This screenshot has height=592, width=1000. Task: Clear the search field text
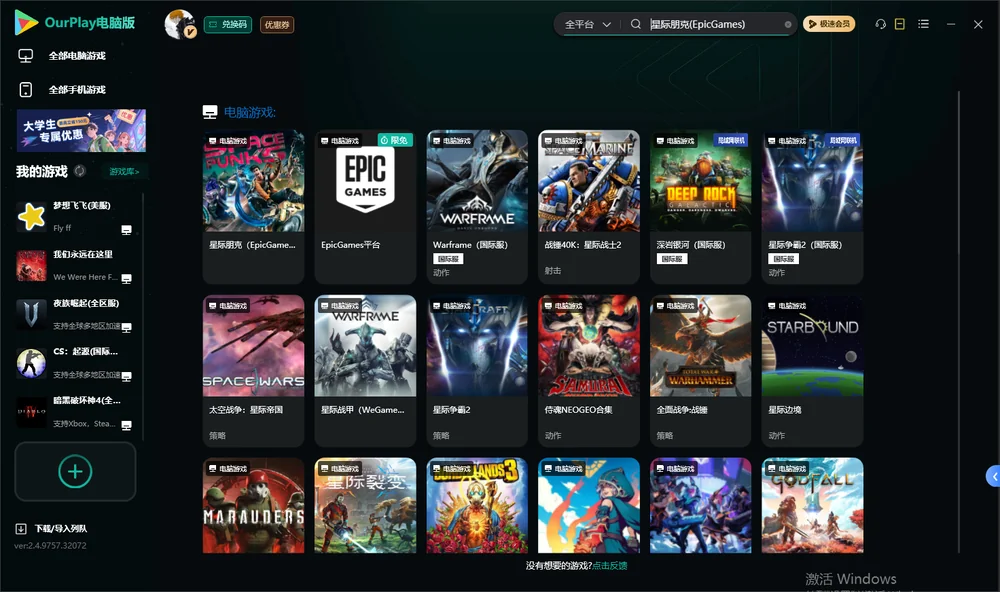(x=788, y=25)
